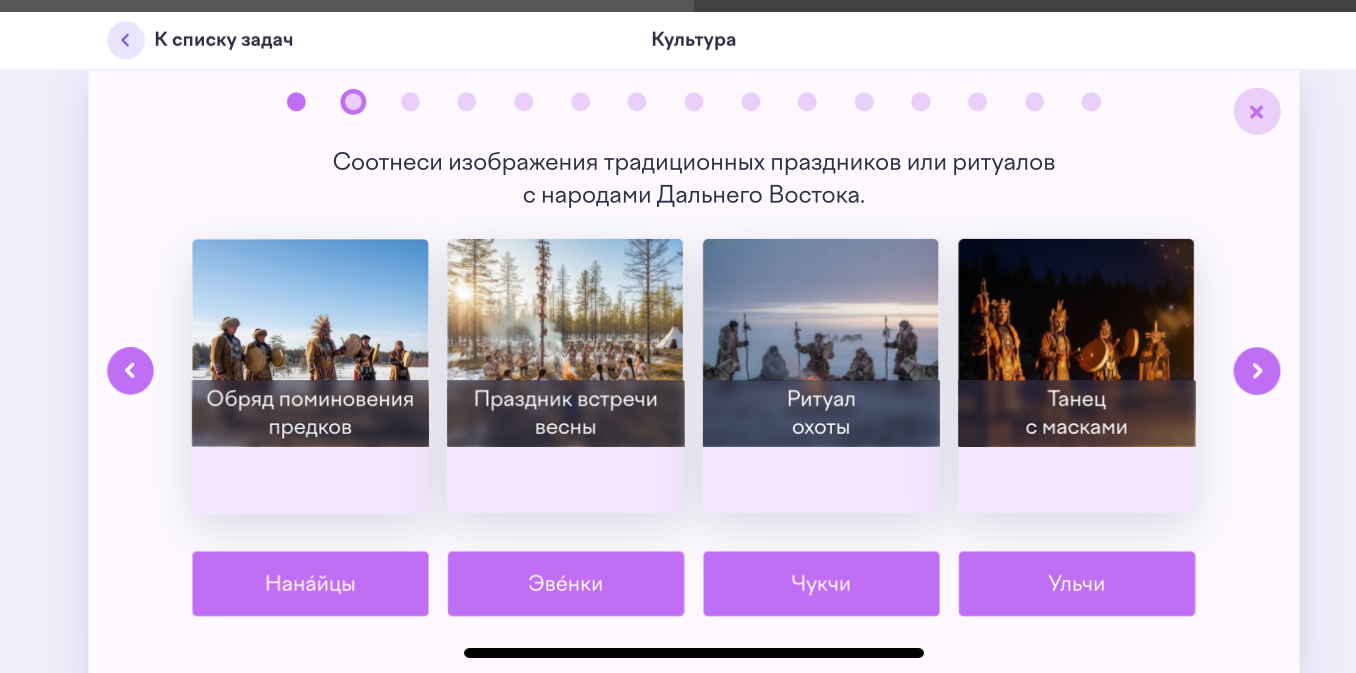Jump to the third progress dot
The width and height of the screenshot is (1356, 673).
pos(410,102)
